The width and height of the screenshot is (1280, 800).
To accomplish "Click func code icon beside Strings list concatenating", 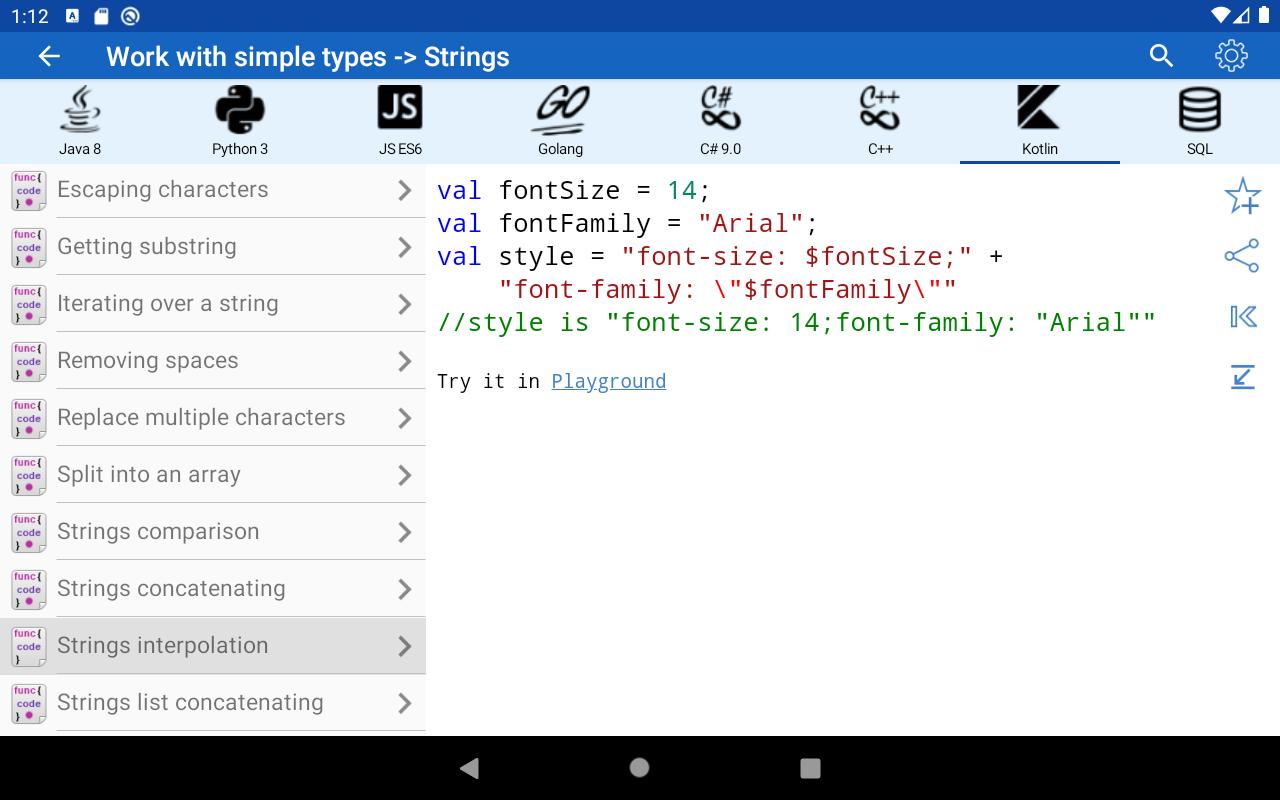I will 29,703.
